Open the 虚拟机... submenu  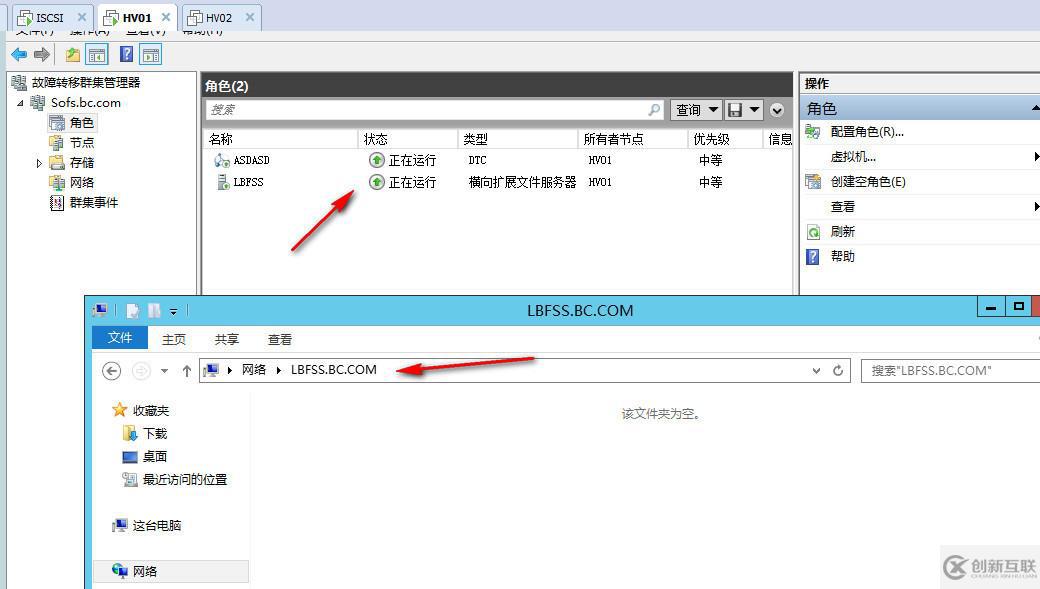tap(854, 157)
